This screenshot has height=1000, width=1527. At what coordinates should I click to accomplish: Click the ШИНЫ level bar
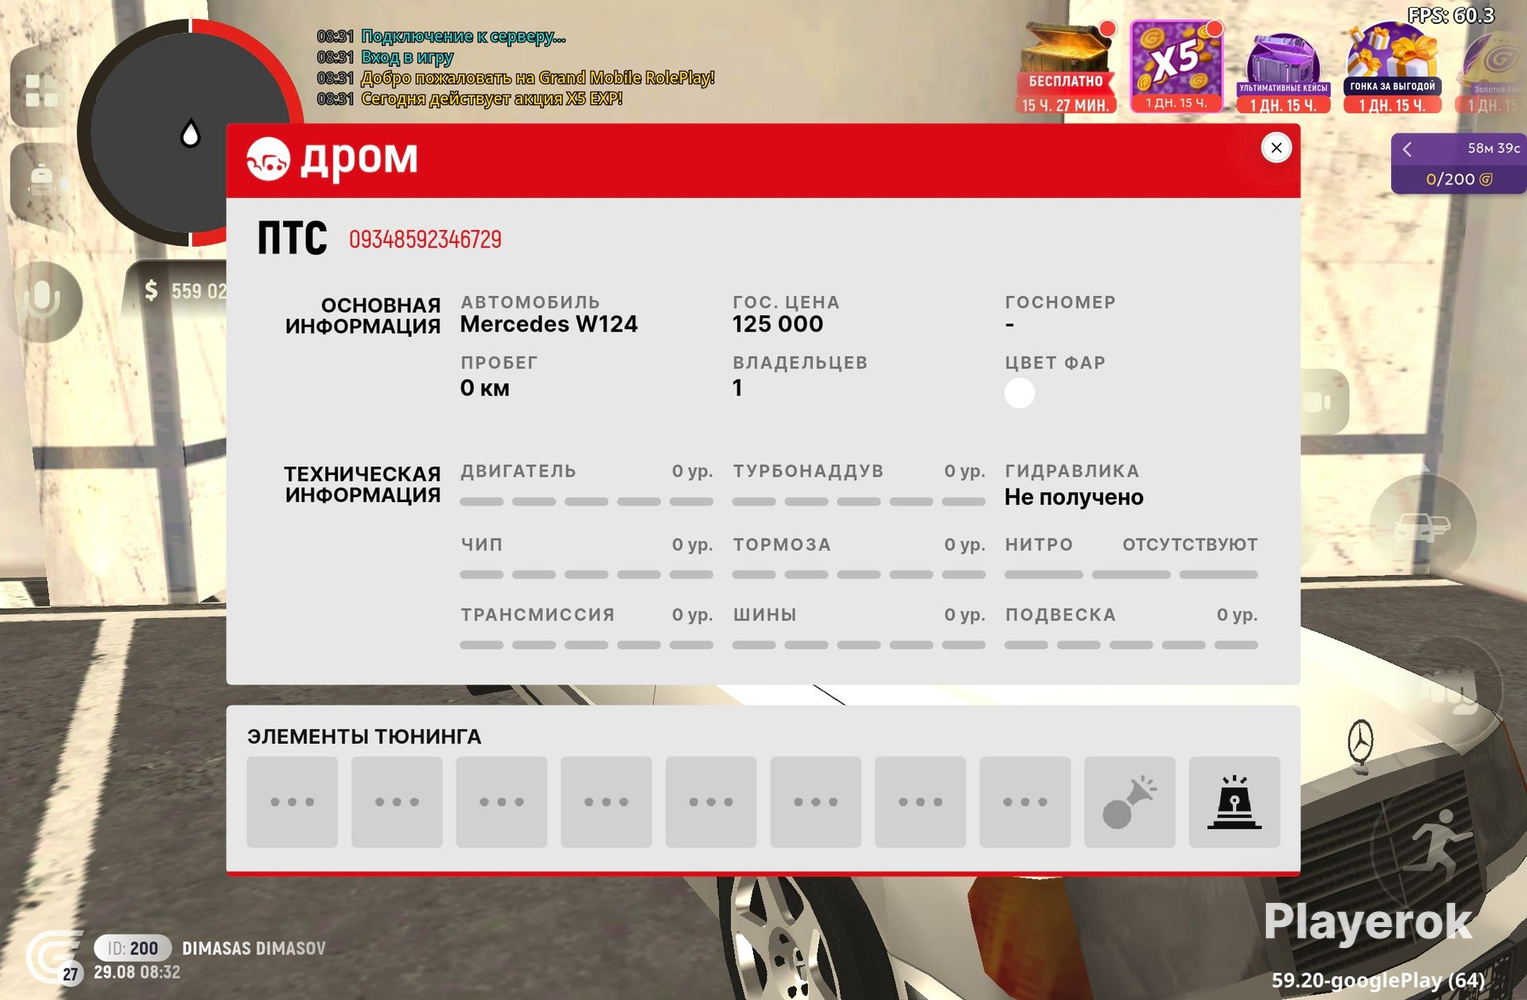[x=859, y=644]
